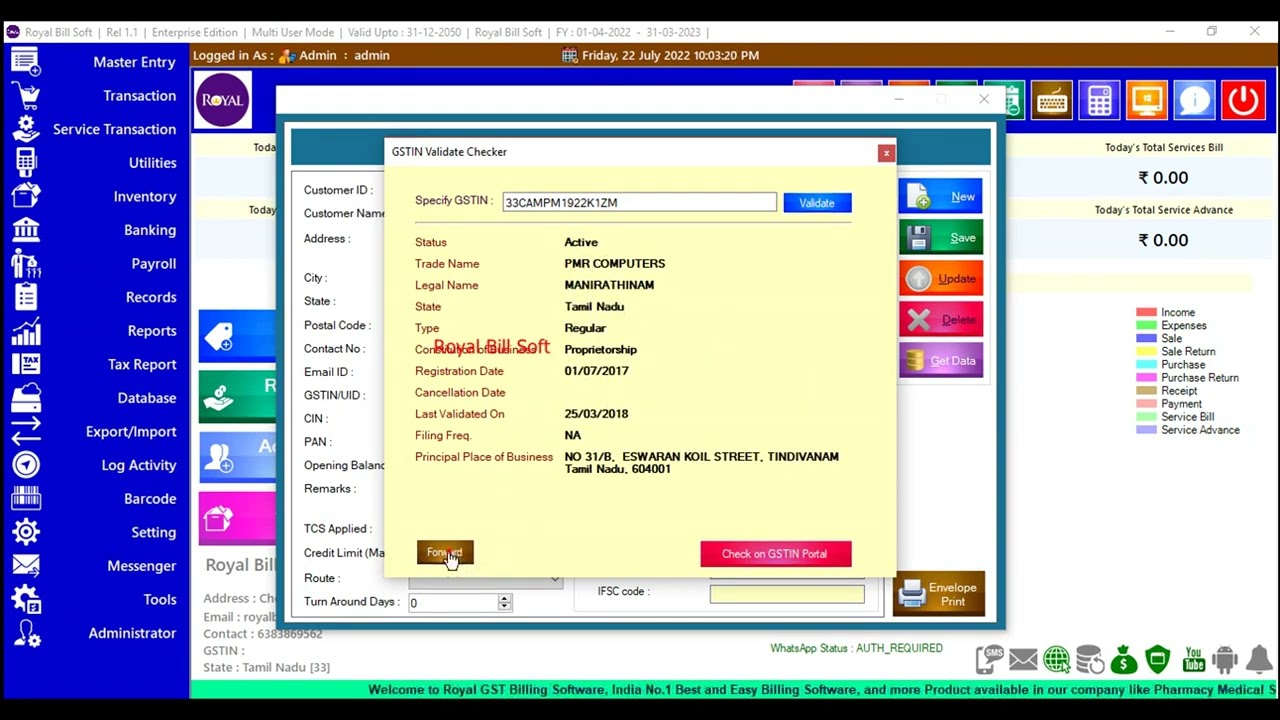1280x720 pixels.
Task: Click the Barcode sidebar icon
Action: click(26, 499)
